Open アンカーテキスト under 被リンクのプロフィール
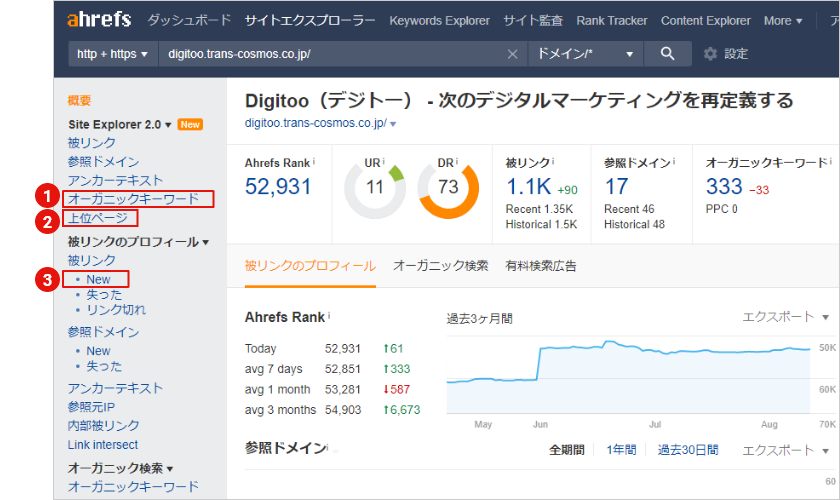Viewport: 840px width, 500px height. [115, 388]
